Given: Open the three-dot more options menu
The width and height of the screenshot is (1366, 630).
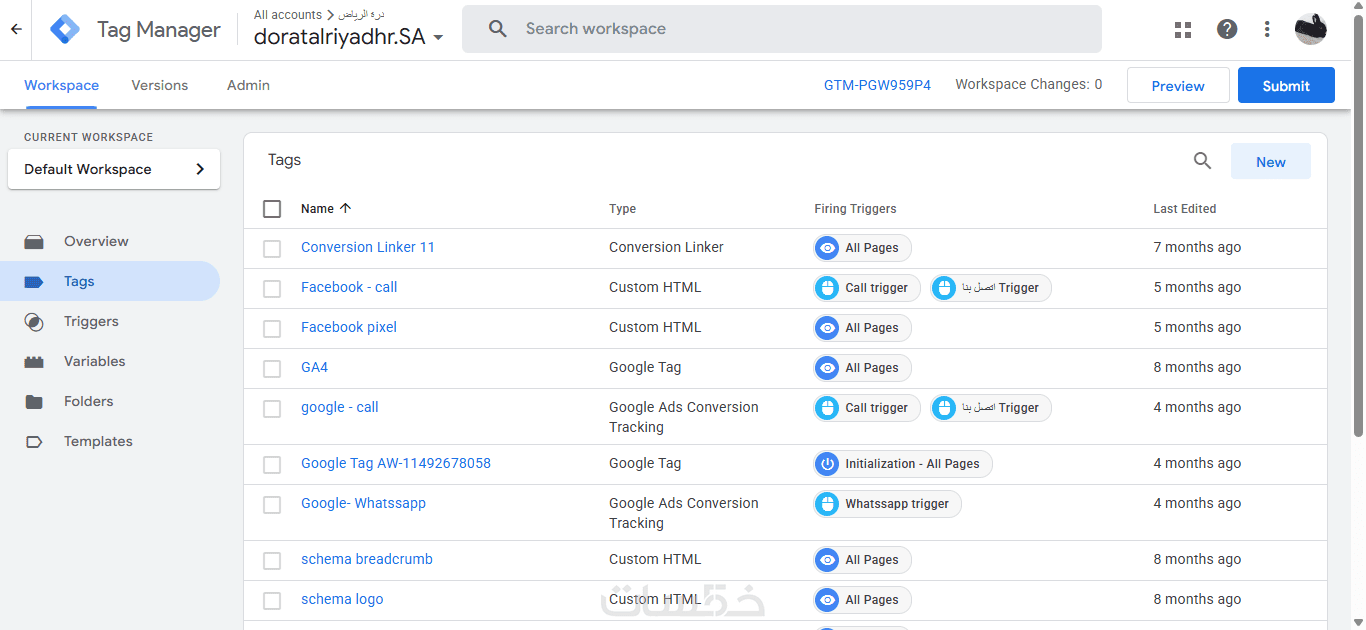Looking at the screenshot, I should pyautogui.click(x=1267, y=29).
